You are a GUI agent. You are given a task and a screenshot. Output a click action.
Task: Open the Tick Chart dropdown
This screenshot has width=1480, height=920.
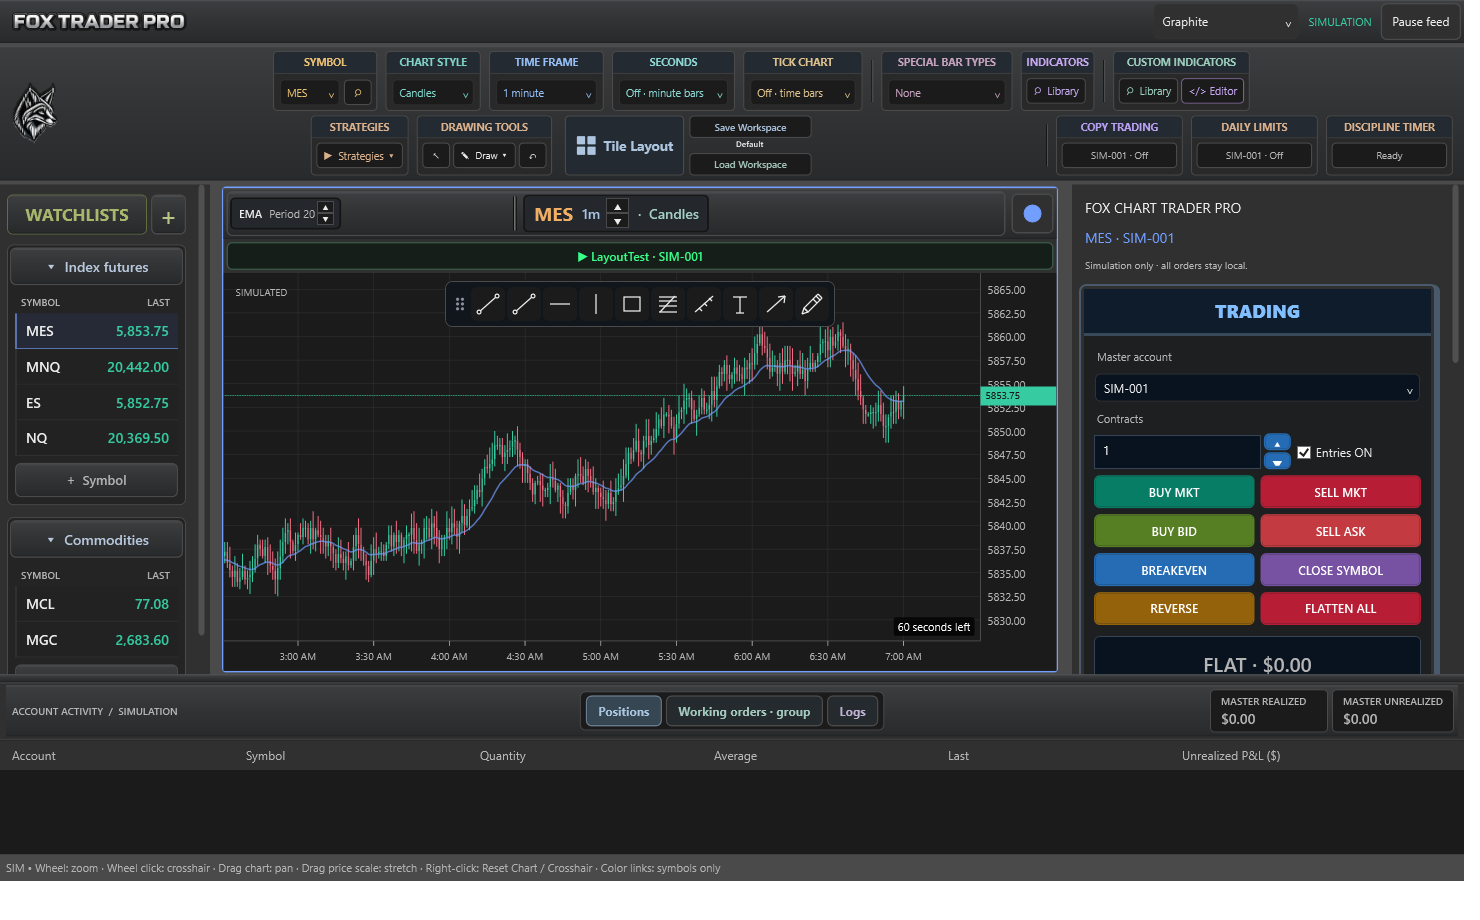(803, 93)
